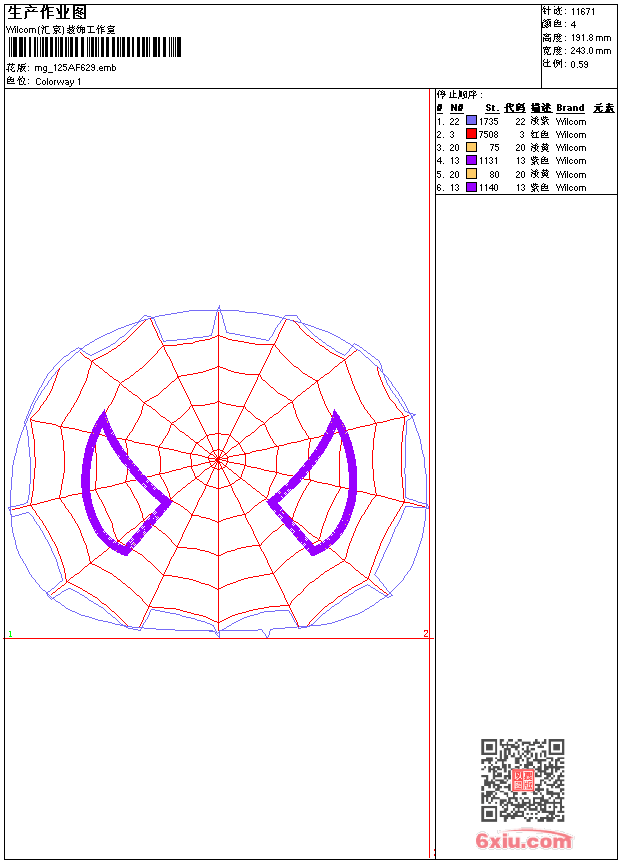The height and width of the screenshot is (860, 620).
Task: Click the '红色' description in row 2
Action: [539, 134]
